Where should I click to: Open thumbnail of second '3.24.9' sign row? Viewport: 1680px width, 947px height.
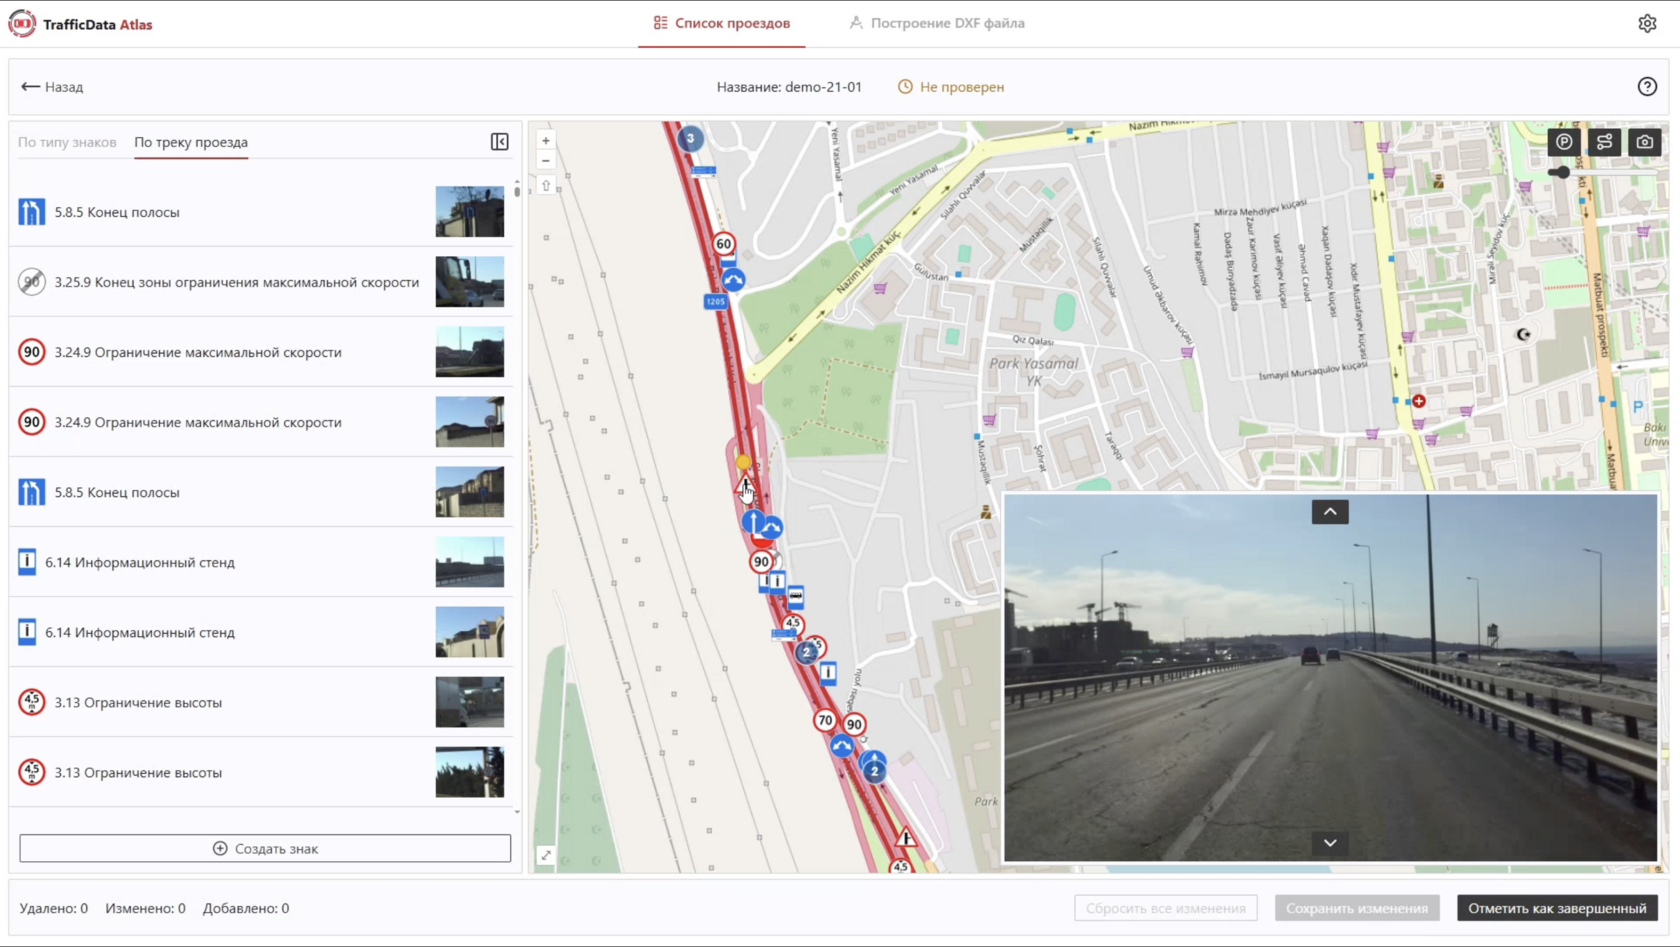click(x=470, y=422)
